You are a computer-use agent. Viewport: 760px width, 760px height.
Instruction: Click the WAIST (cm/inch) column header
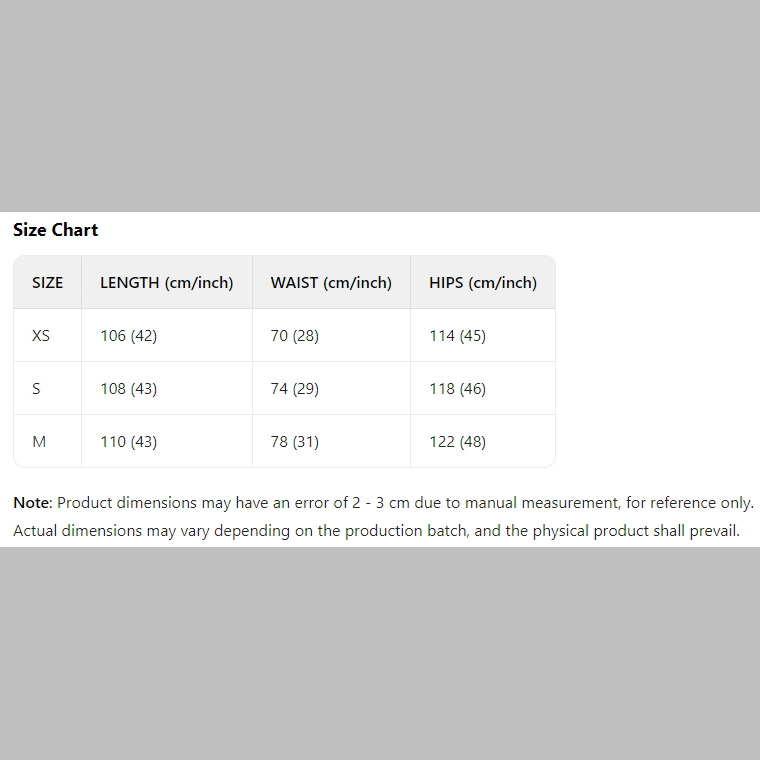(x=331, y=282)
